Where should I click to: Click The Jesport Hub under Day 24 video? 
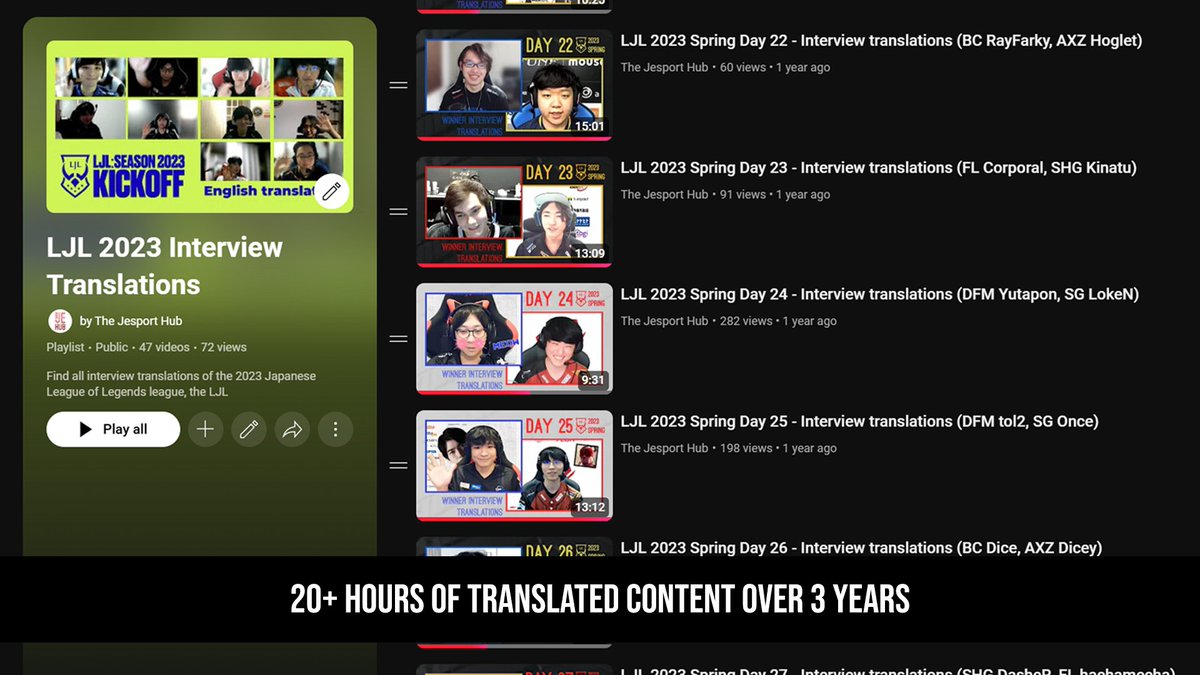coord(664,321)
